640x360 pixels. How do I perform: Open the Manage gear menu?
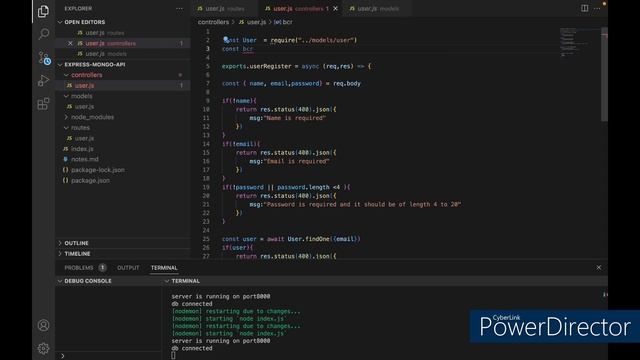tap(43, 348)
